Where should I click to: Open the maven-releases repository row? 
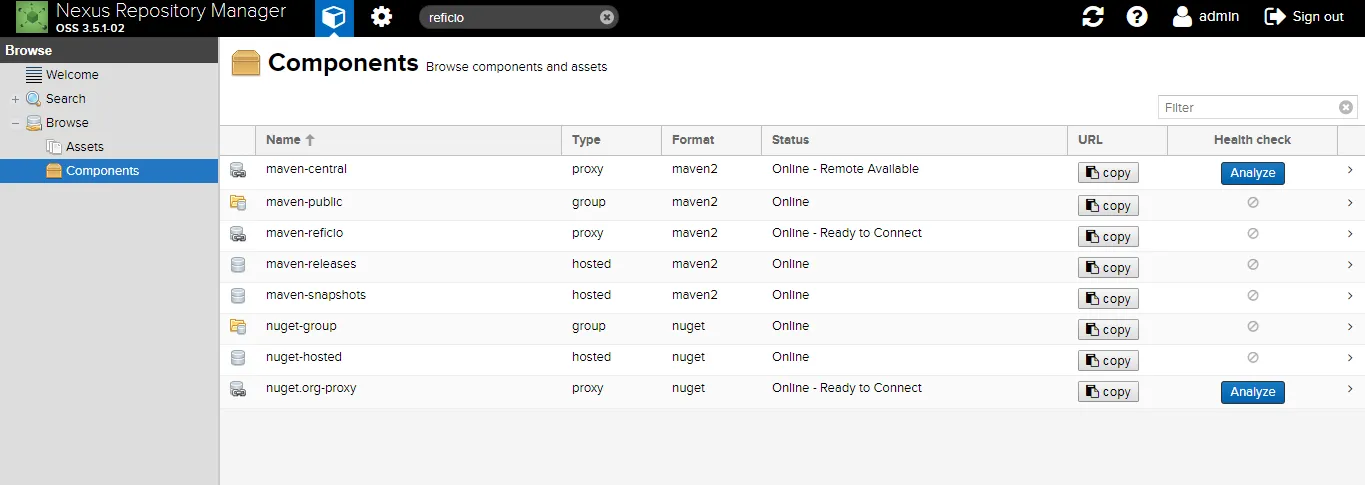311,264
